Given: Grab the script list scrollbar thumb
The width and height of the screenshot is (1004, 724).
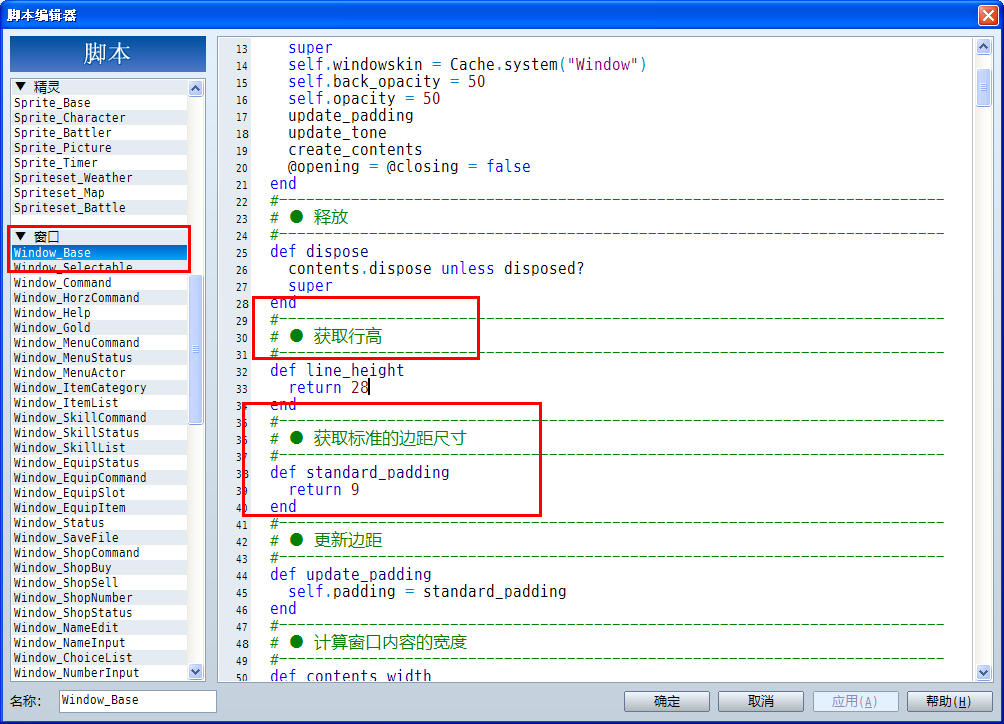Looking at the screenshot, I should (196, 350).
